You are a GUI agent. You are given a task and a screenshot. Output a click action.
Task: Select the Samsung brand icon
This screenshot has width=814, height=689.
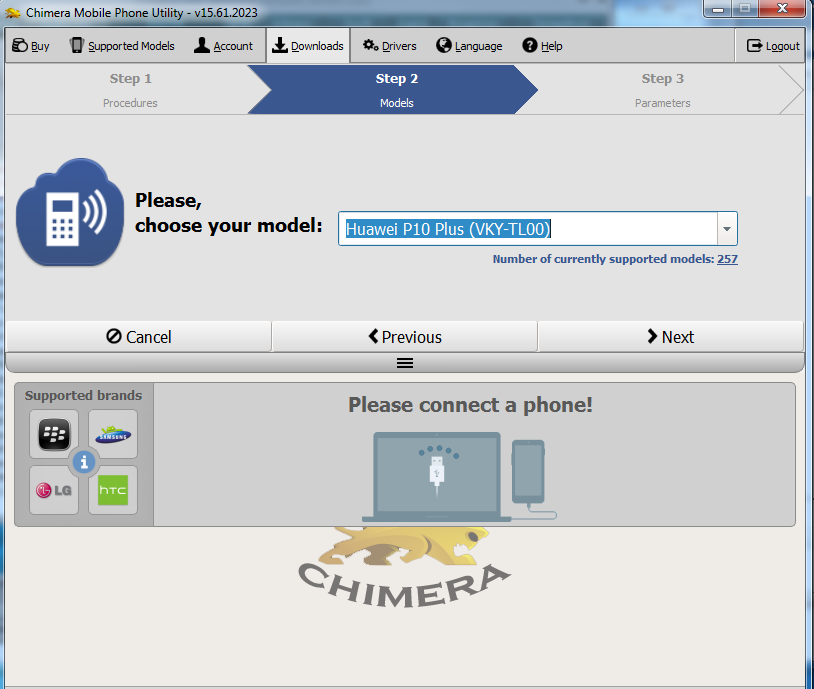pos(113,434)
